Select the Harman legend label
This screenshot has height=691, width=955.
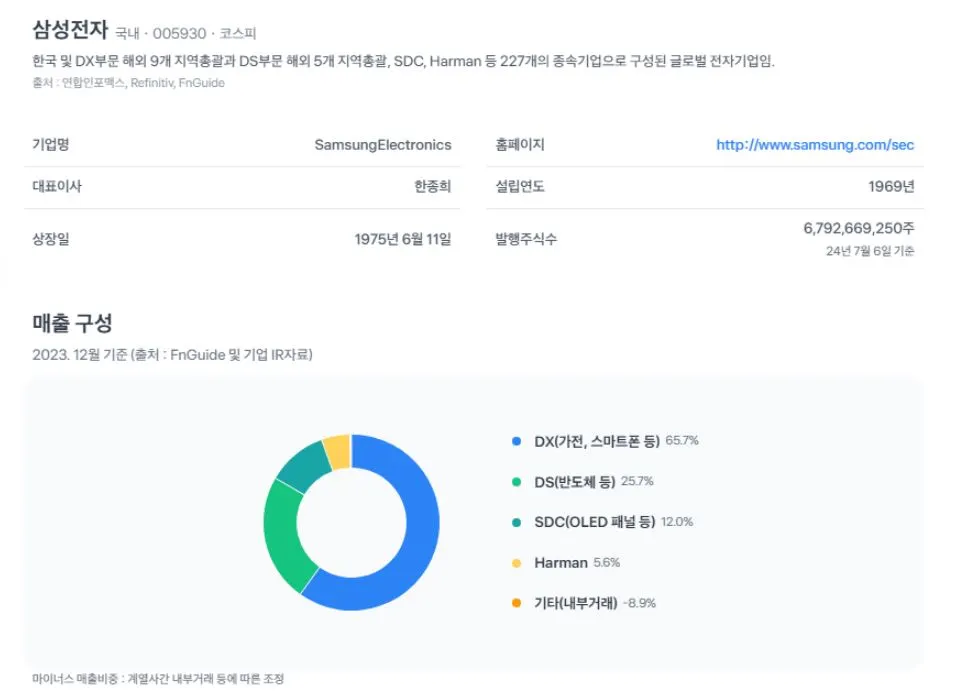tap(561, 563)
